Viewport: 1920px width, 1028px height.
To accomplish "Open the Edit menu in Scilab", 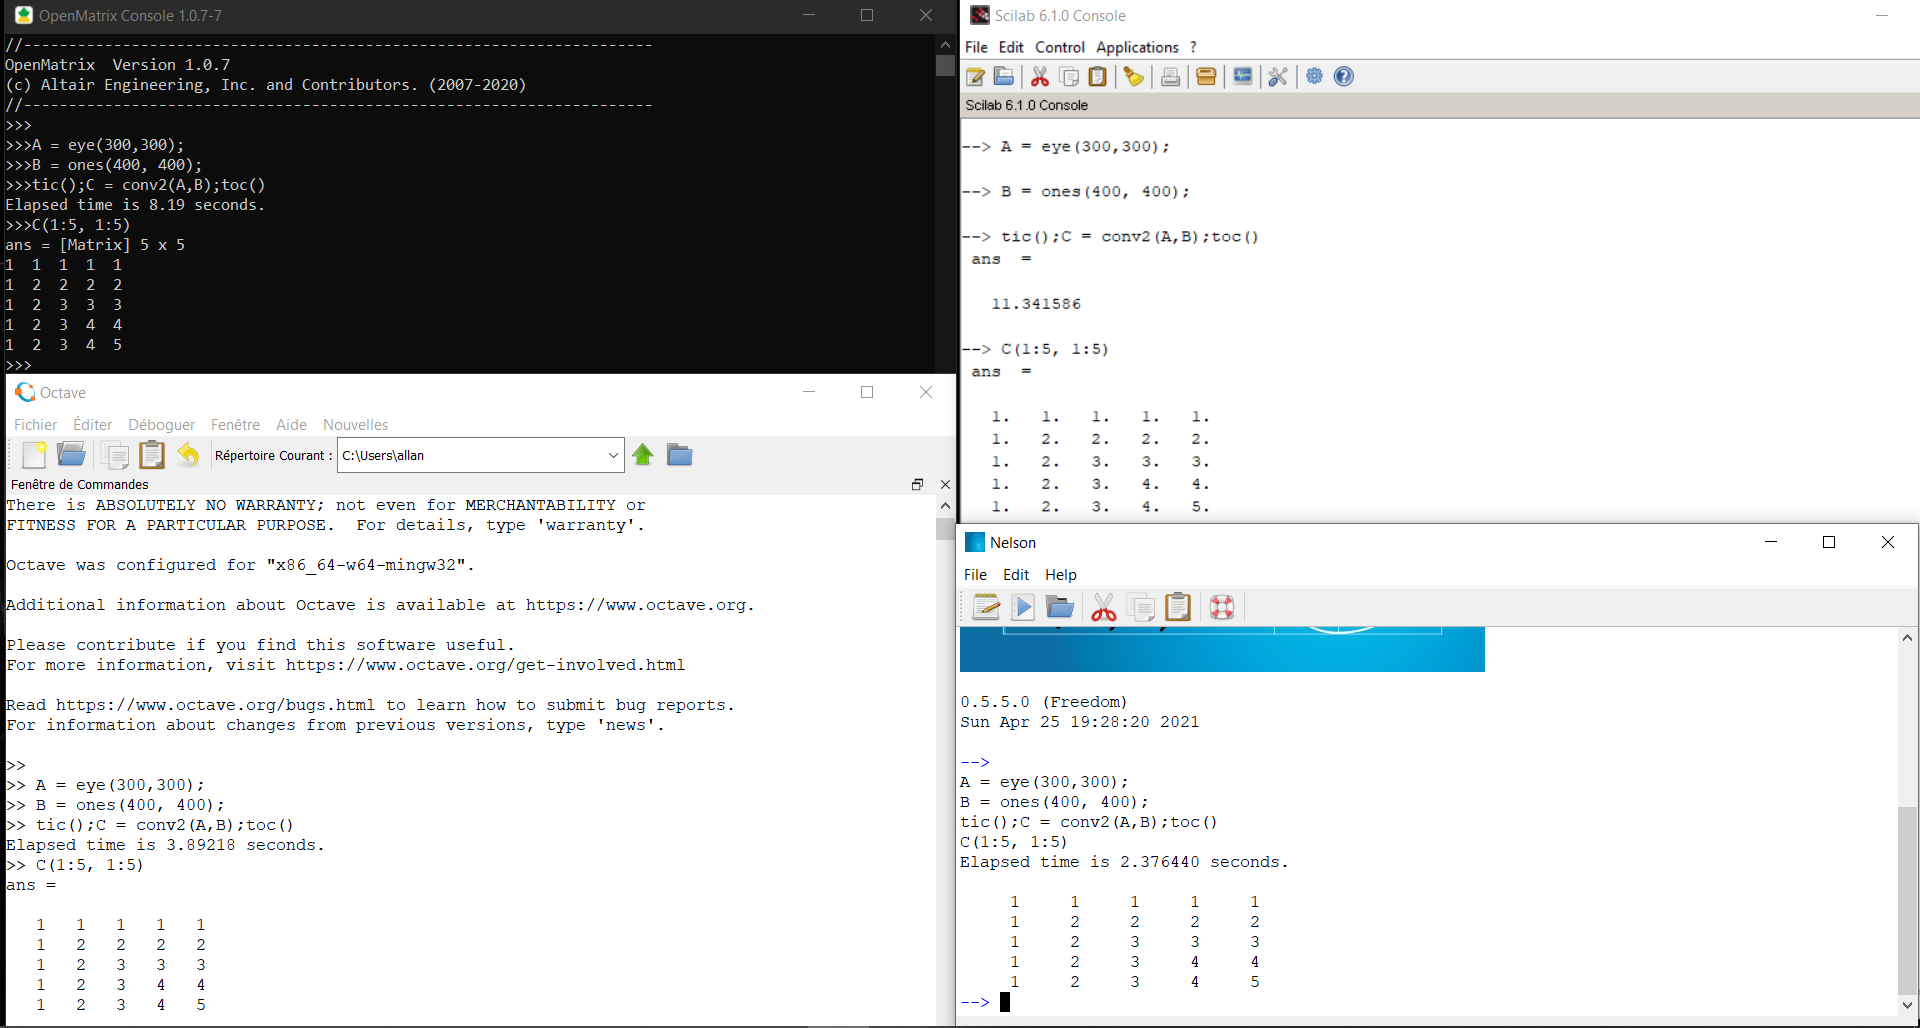I will [x=1011, y=47].
